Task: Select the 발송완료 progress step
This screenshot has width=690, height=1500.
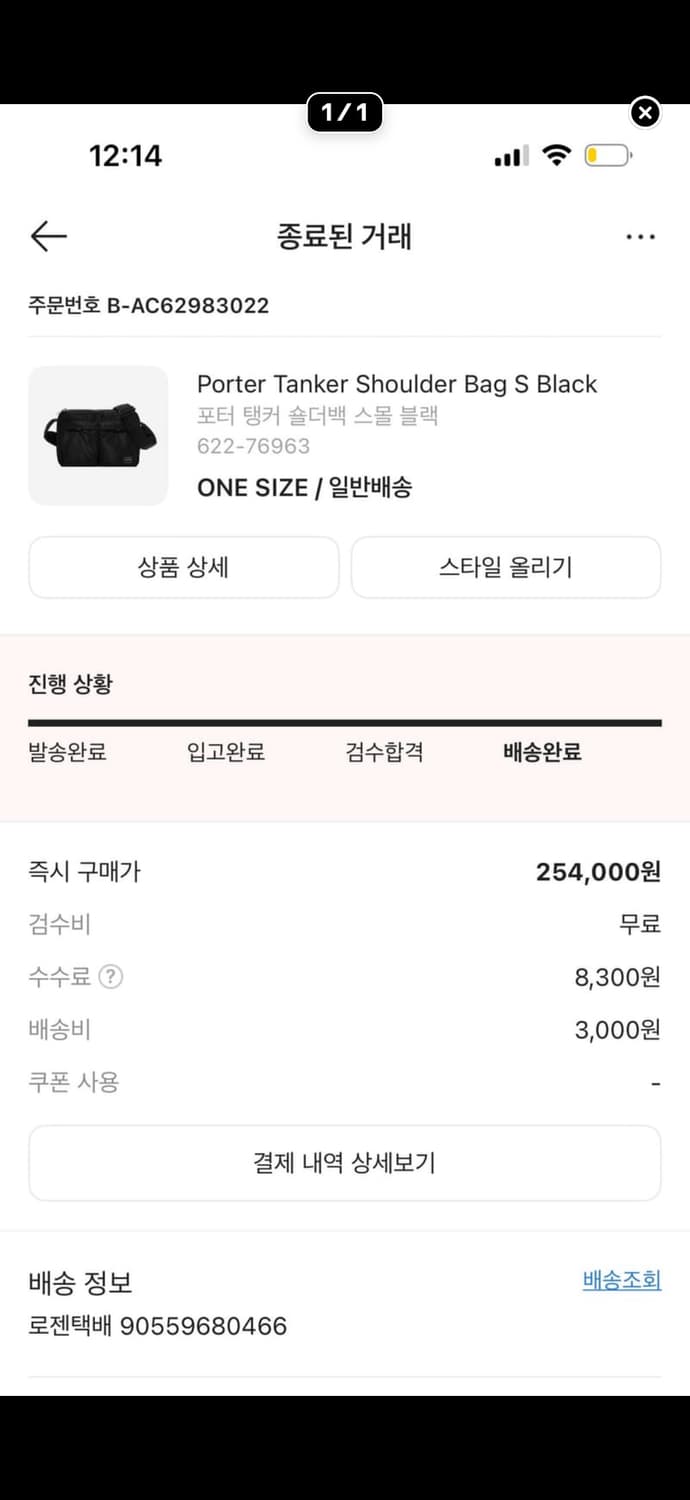Action: (66, 752)
